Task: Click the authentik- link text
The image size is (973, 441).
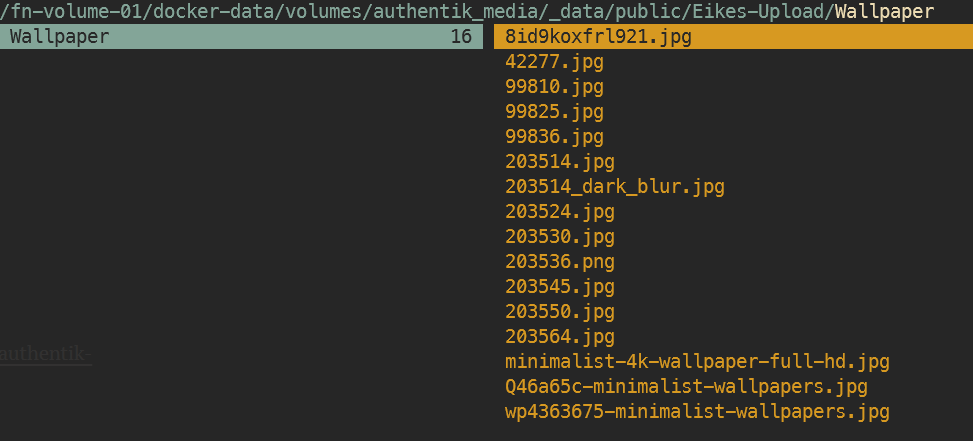Action: pyautogui.click(x=46, y=355)
